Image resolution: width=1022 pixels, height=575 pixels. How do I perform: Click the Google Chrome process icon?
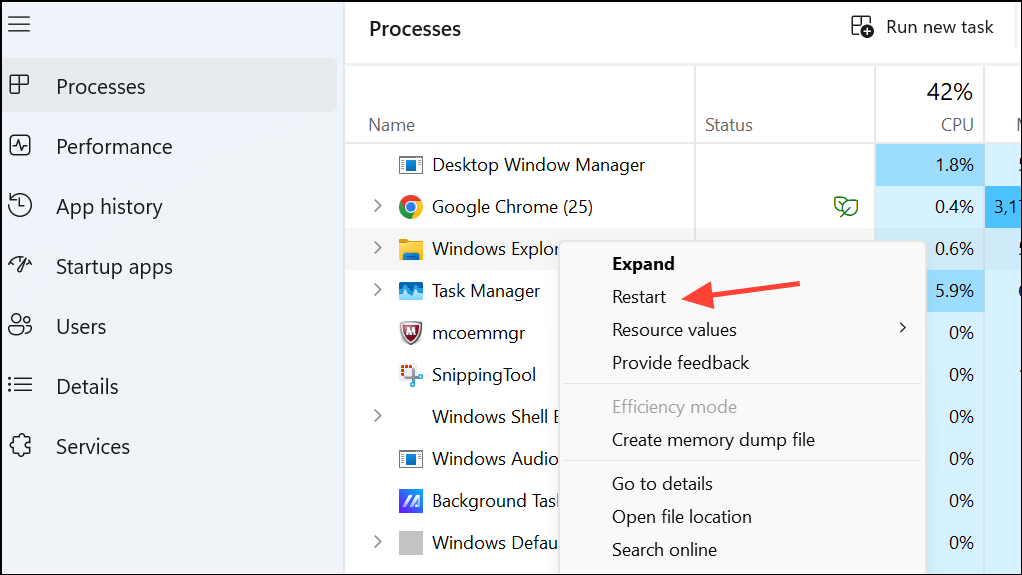(410, 207)
